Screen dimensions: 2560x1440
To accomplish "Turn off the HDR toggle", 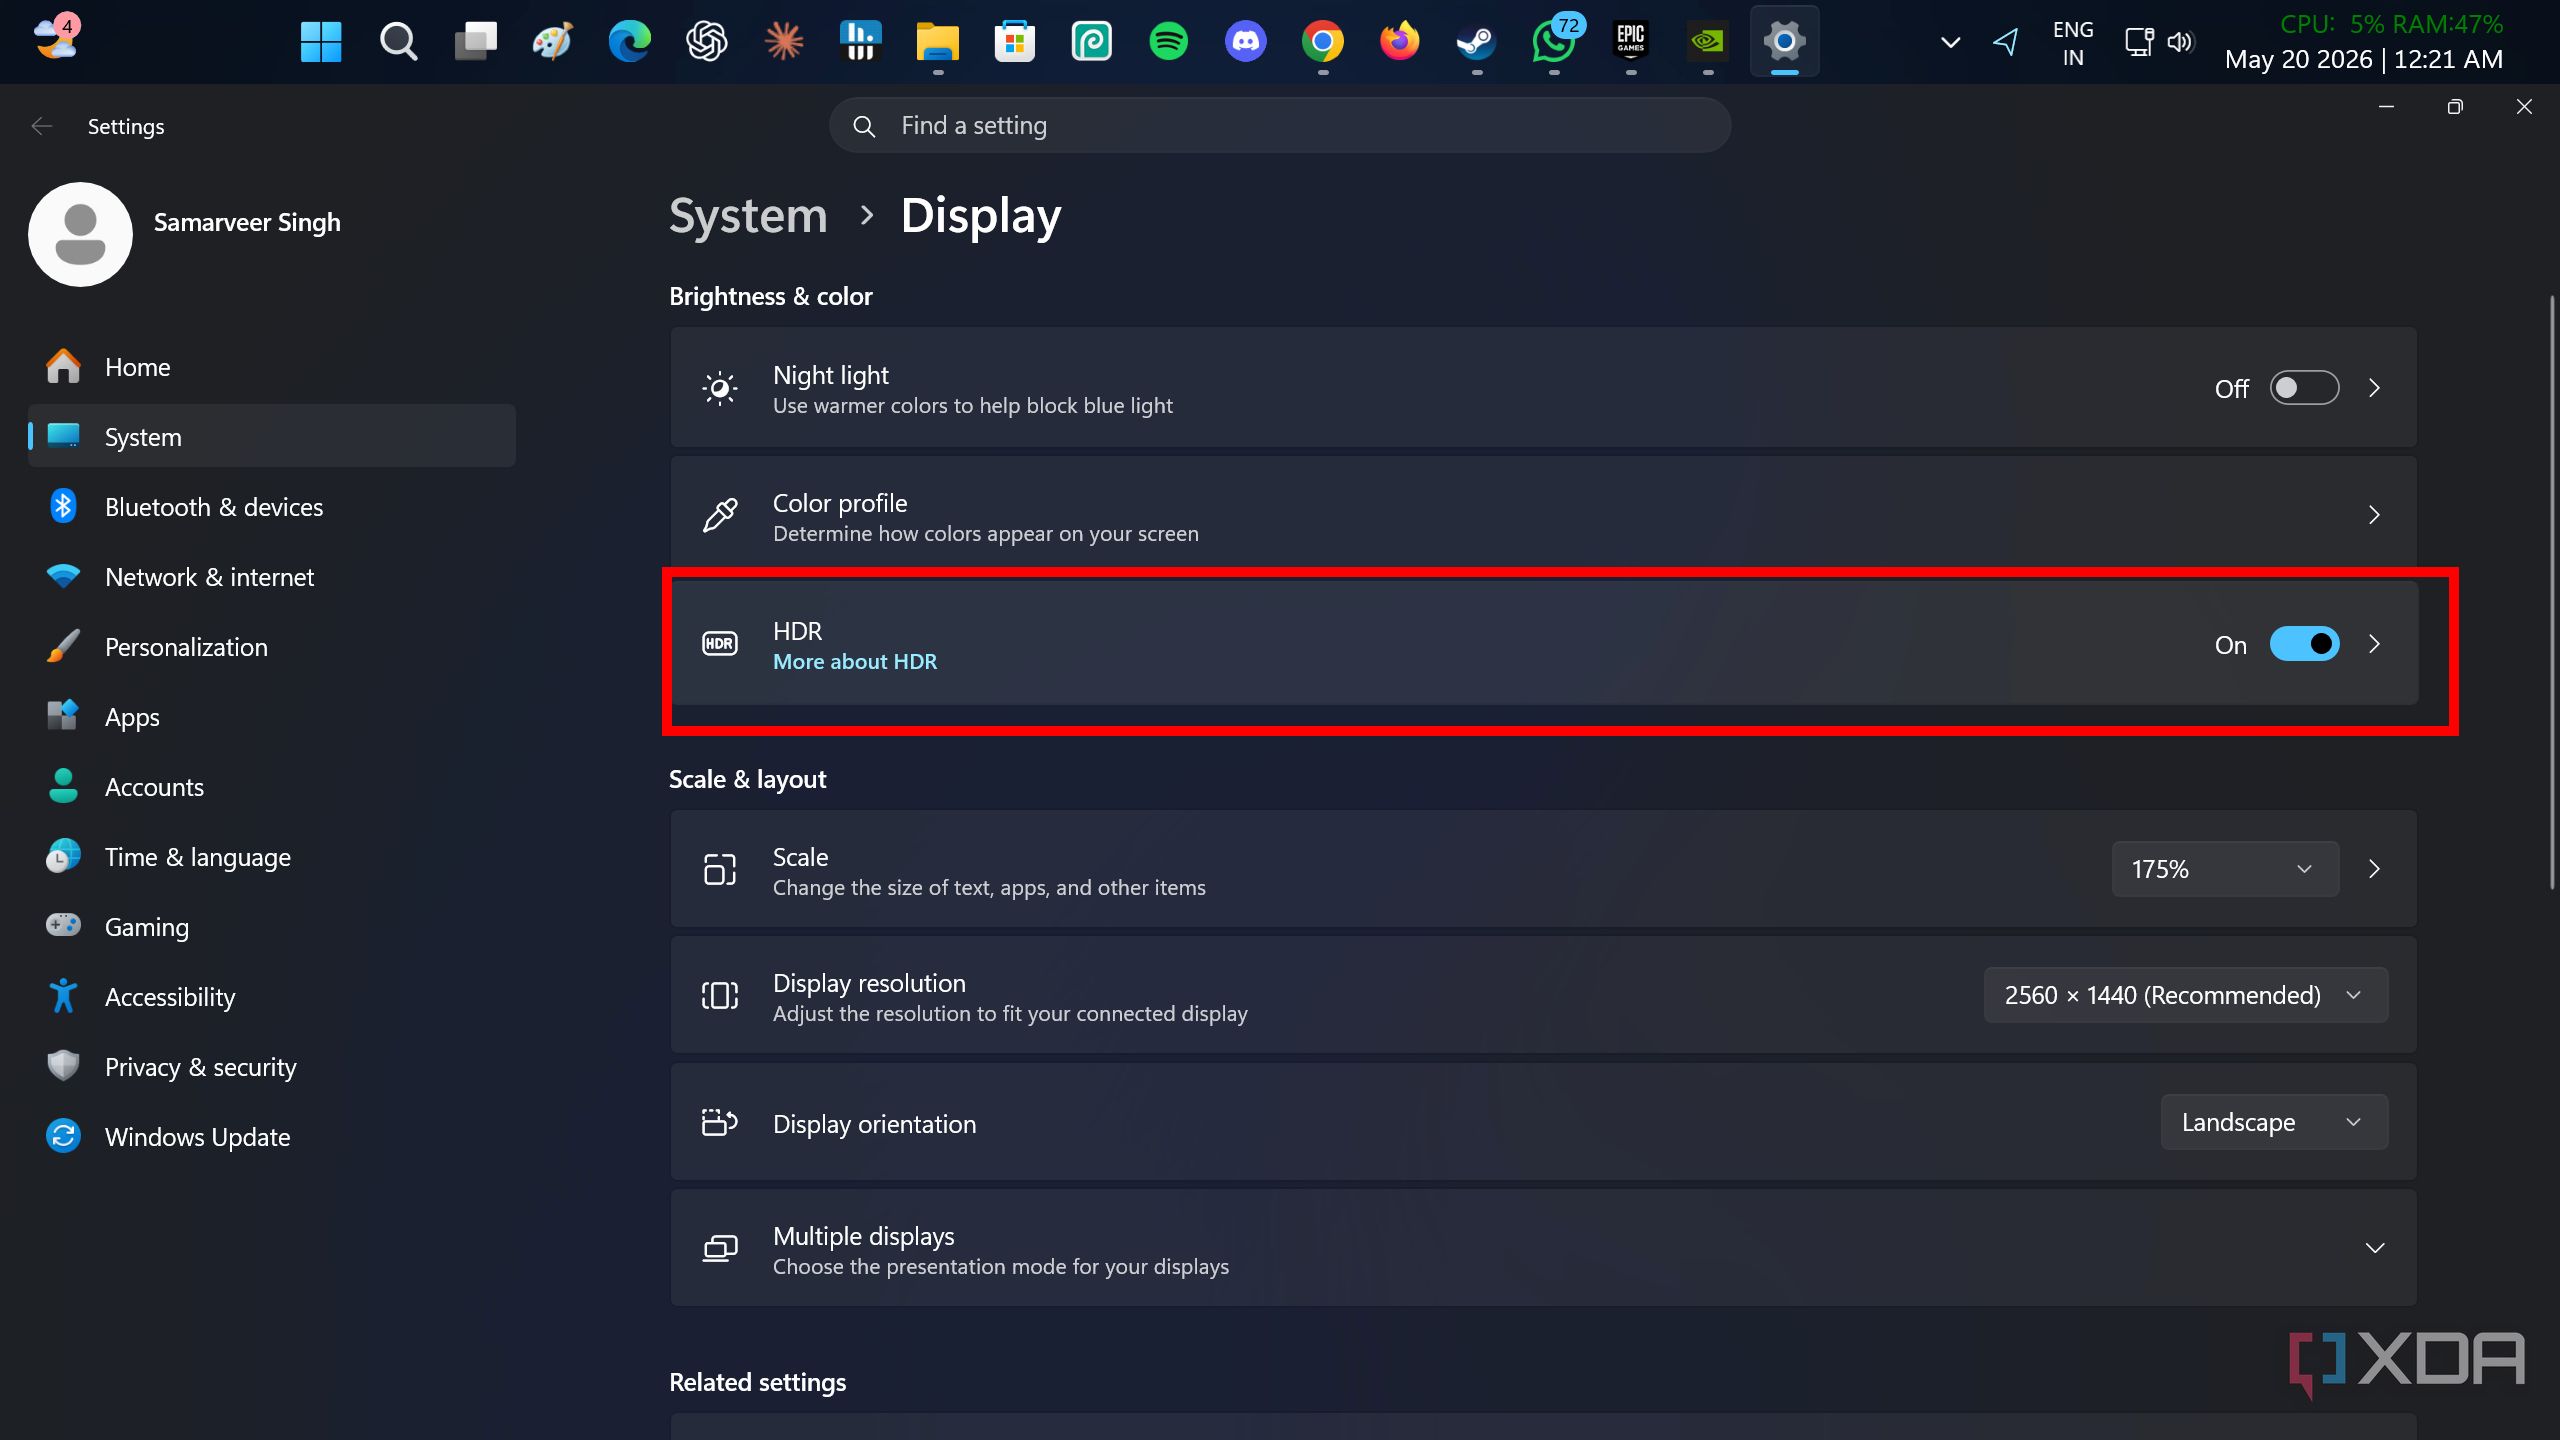I will click(2304, 644).
